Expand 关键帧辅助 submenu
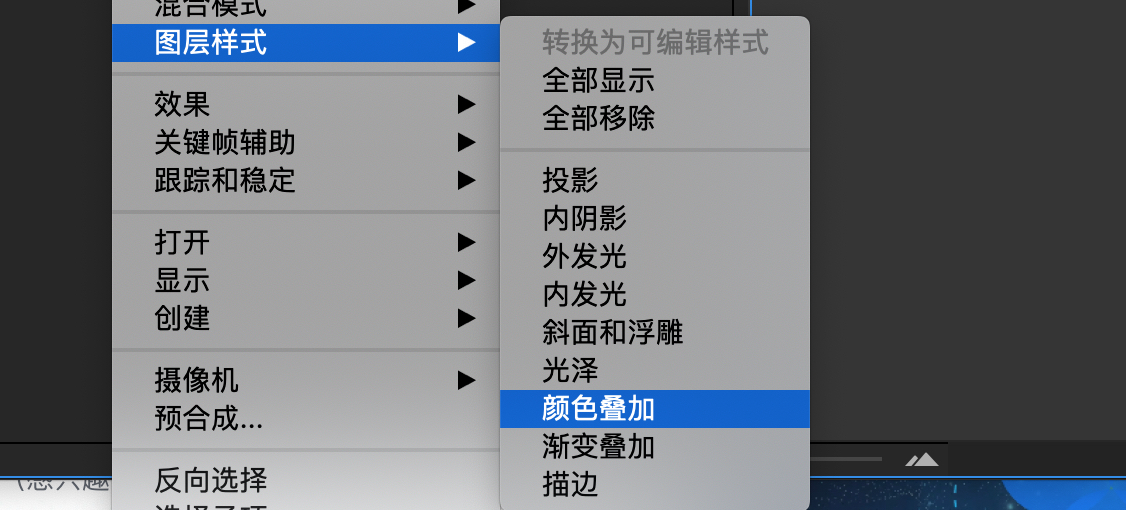1126x510 pixels. (466, 142)
